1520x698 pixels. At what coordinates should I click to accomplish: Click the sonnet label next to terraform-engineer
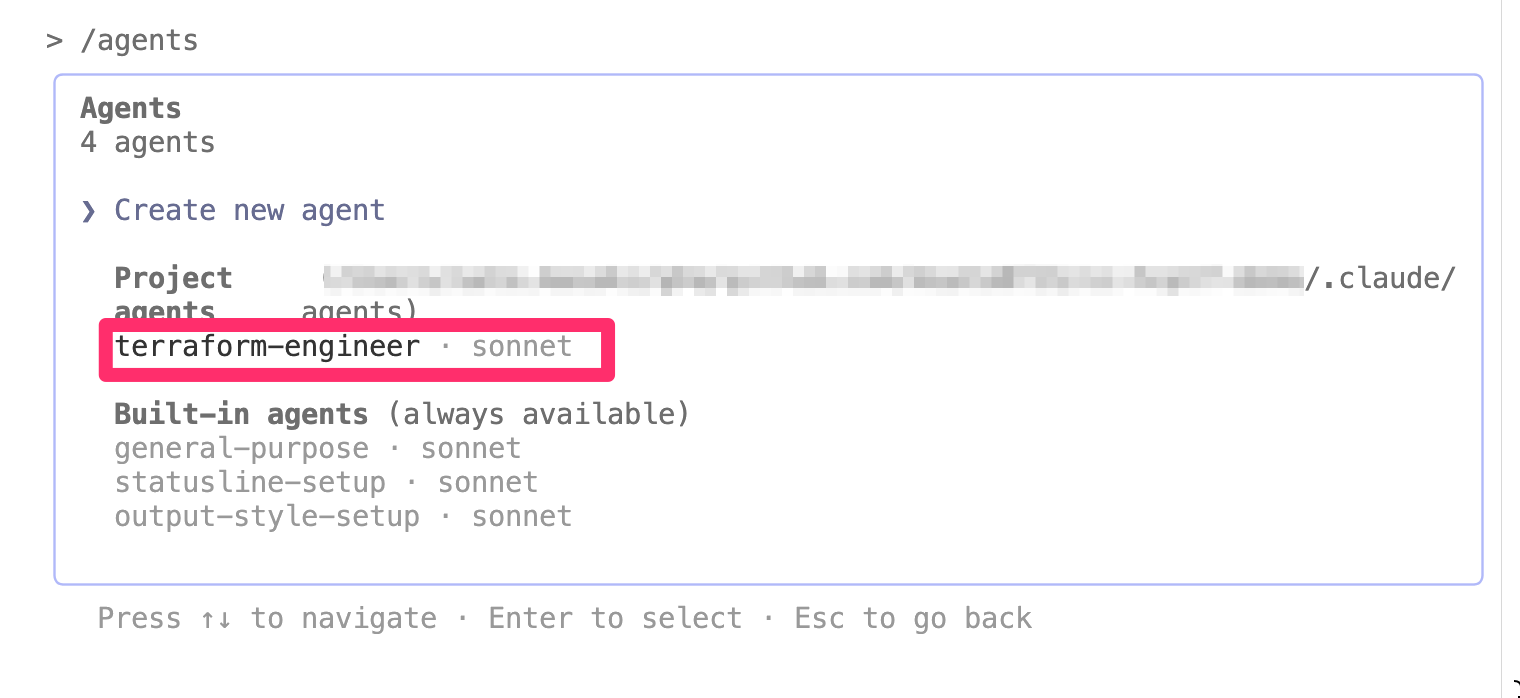click(522, 347)
